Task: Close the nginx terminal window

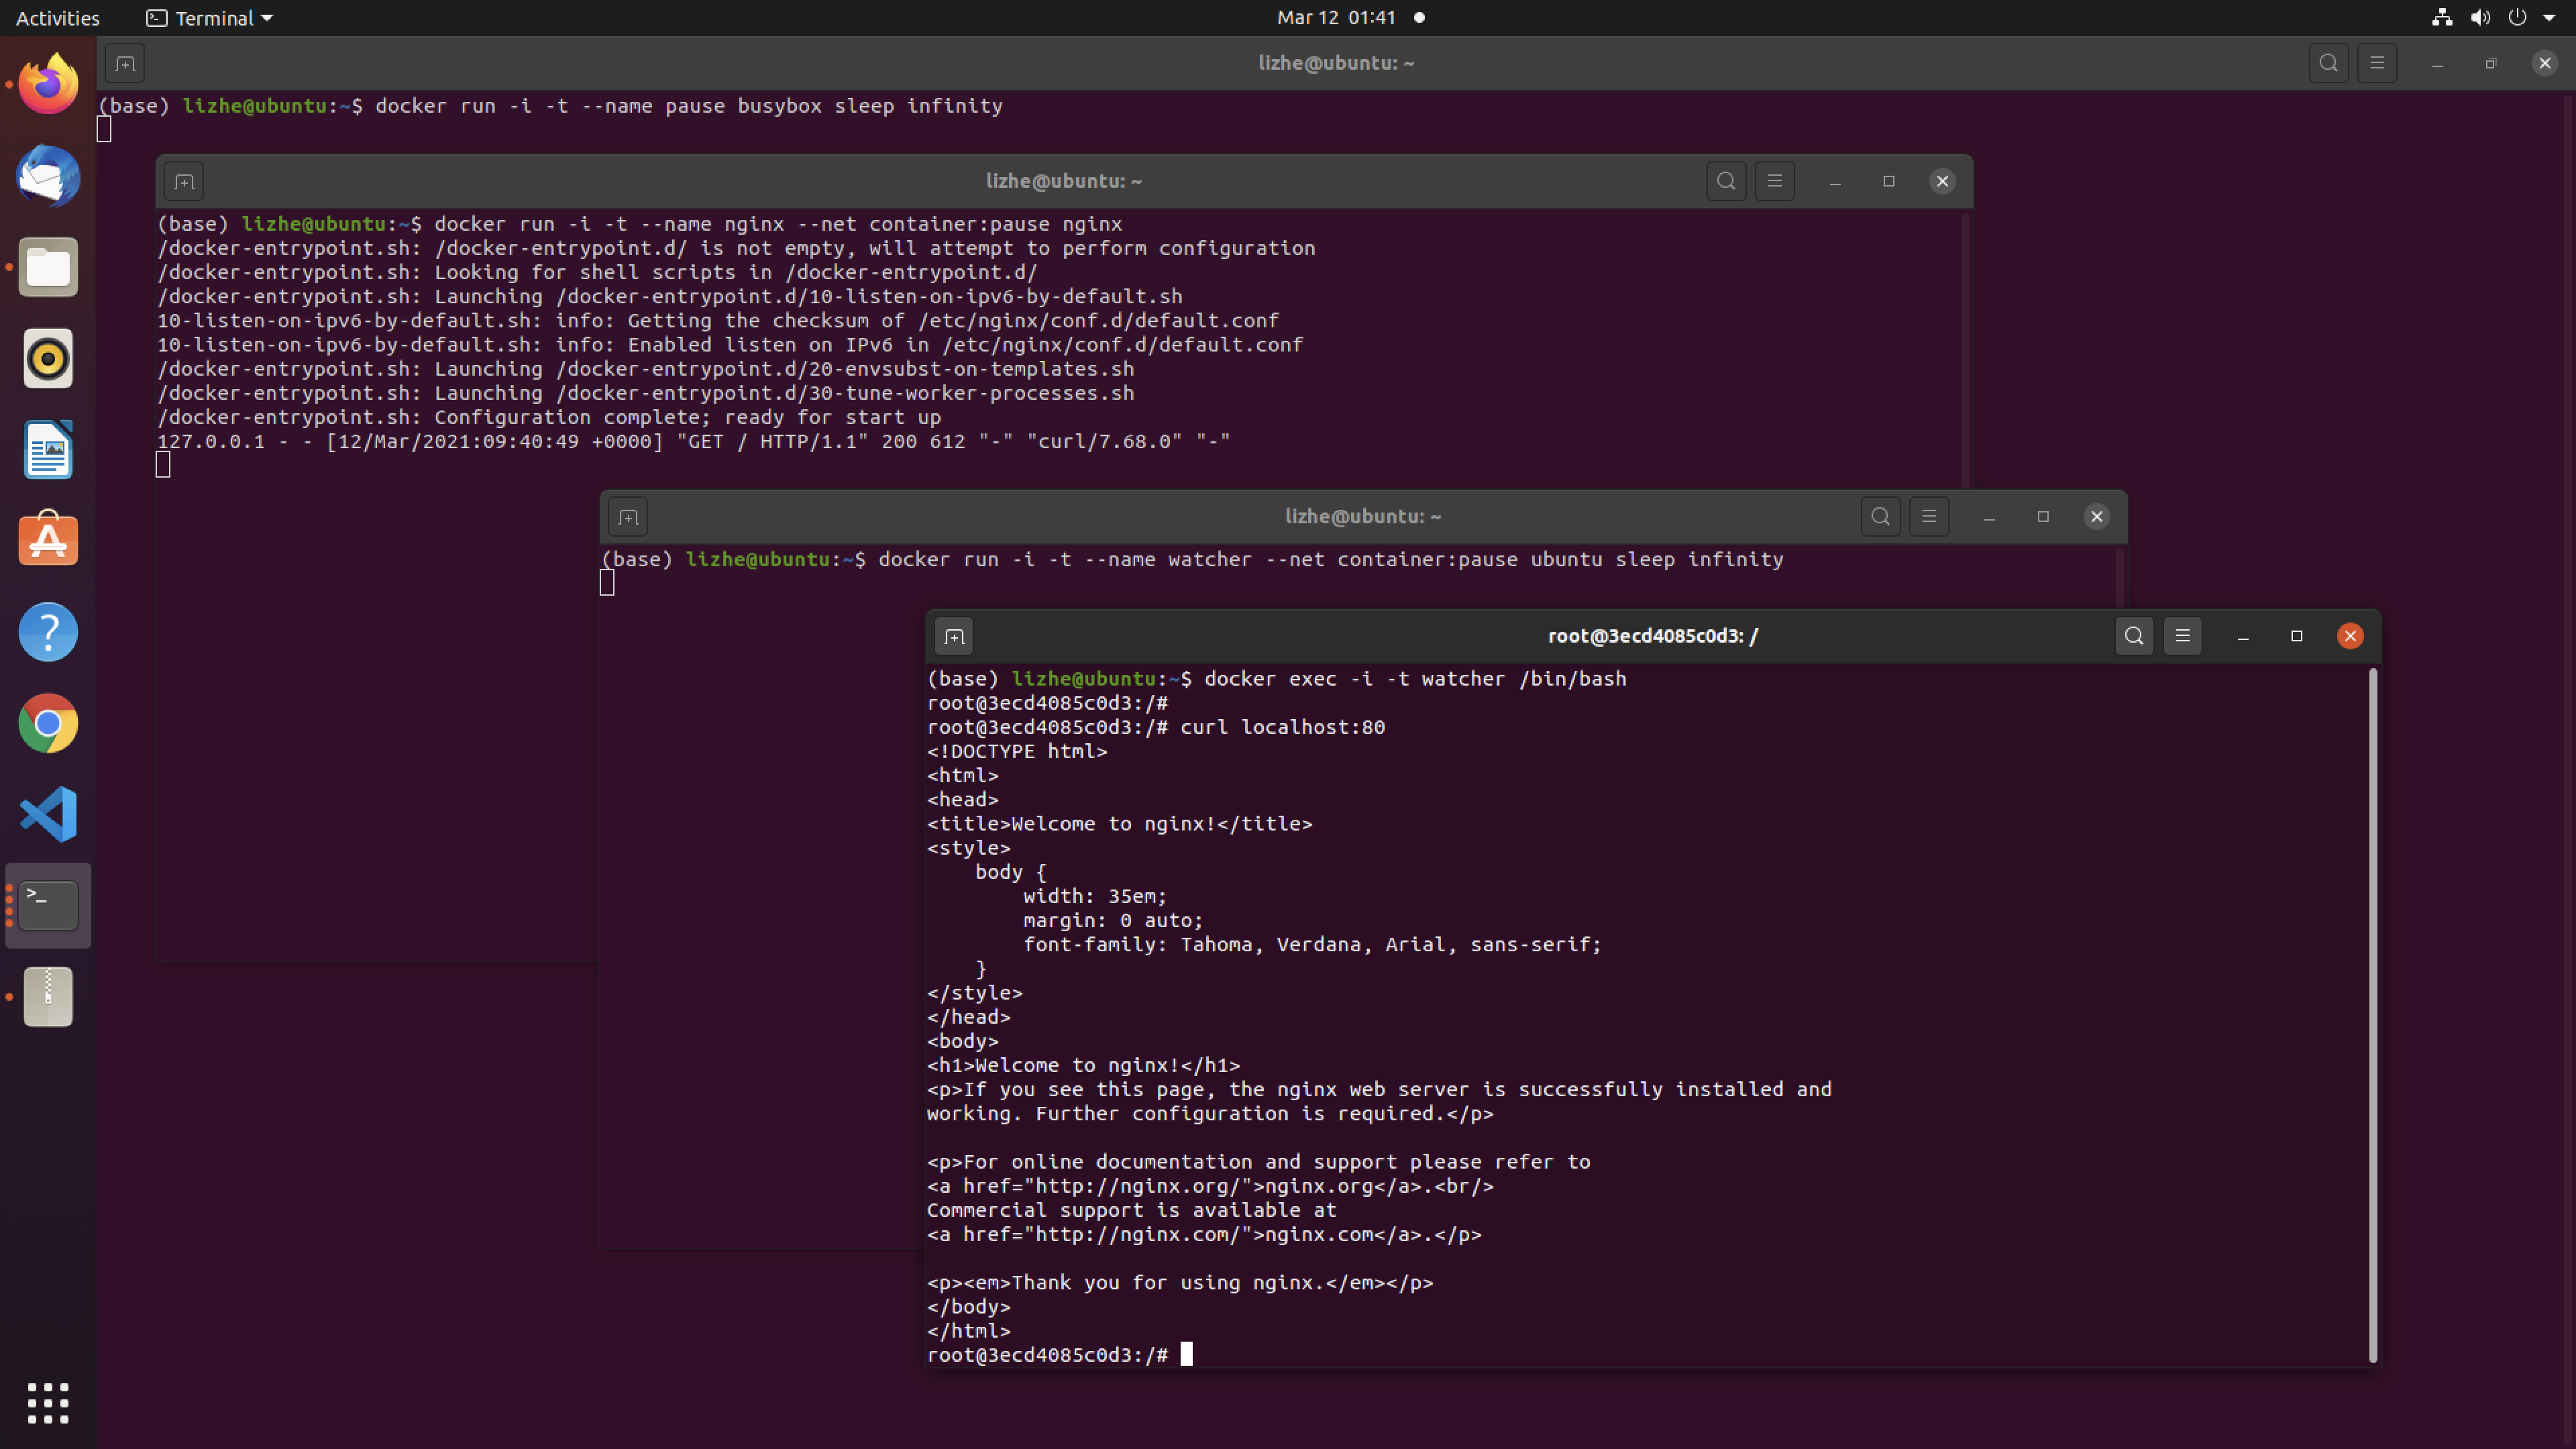Action: (x=1943, y=181)
